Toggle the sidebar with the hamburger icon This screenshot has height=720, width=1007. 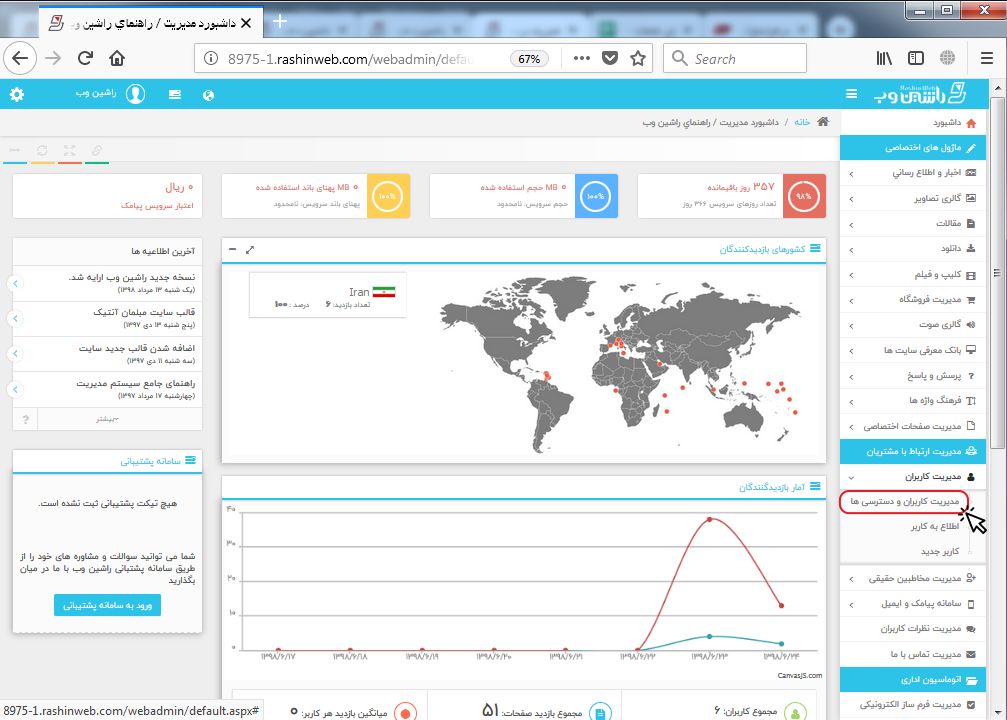[851, 94]
